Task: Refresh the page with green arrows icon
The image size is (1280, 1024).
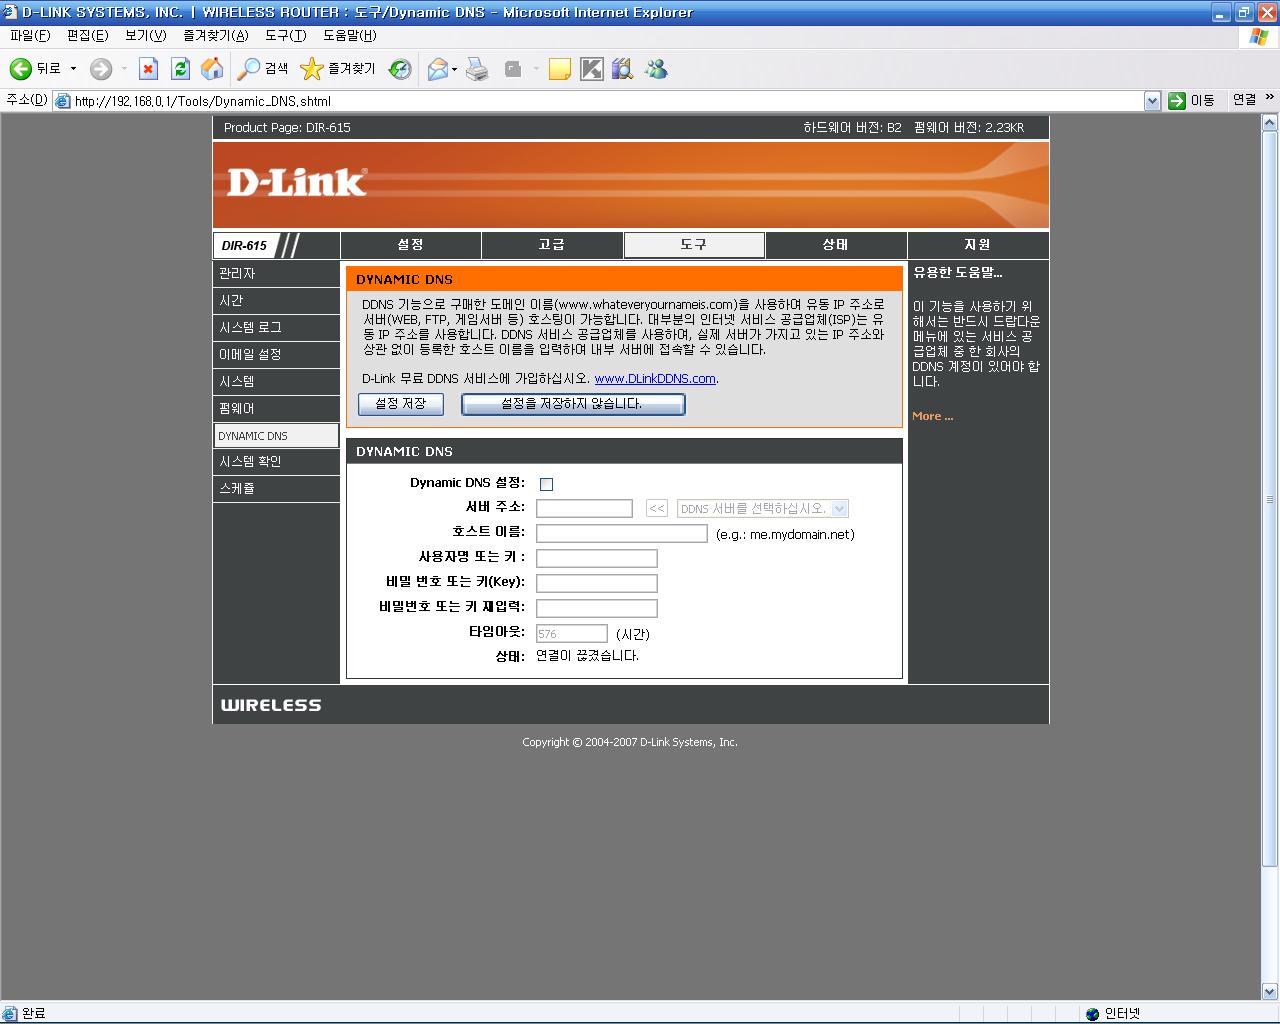Action: click(x=180, y=69)
